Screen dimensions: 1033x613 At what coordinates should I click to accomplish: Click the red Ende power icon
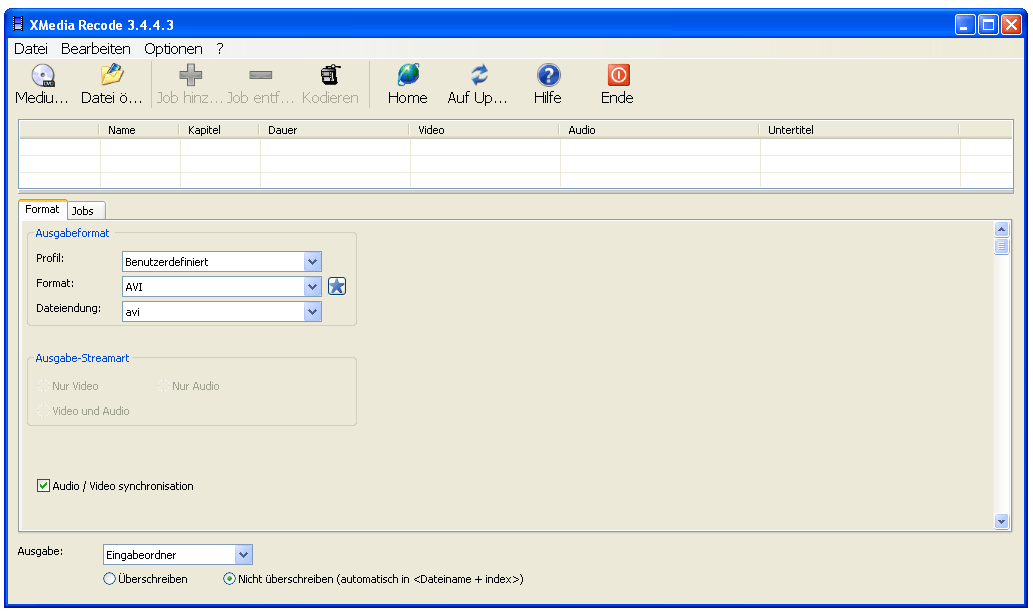[x=618, y=75]
